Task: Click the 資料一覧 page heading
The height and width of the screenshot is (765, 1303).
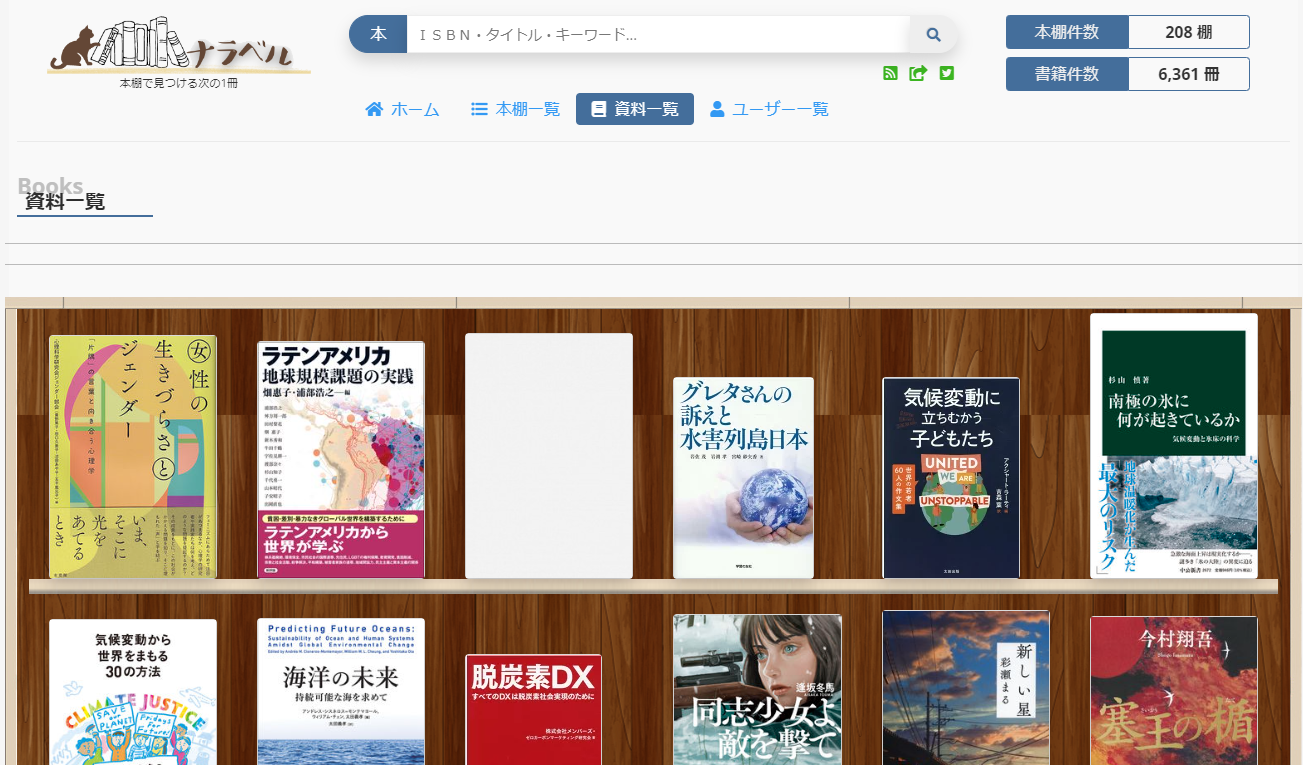Action: click(x=65, y=201)
